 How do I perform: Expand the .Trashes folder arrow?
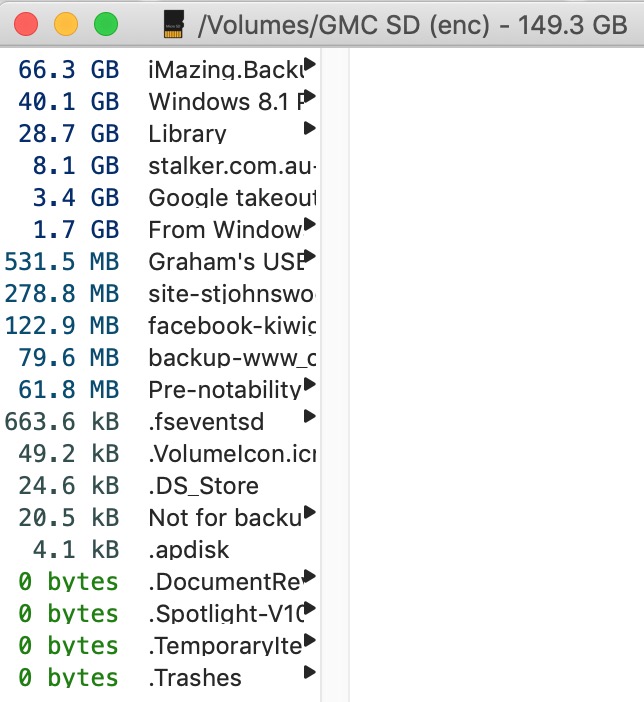[310, 673]
